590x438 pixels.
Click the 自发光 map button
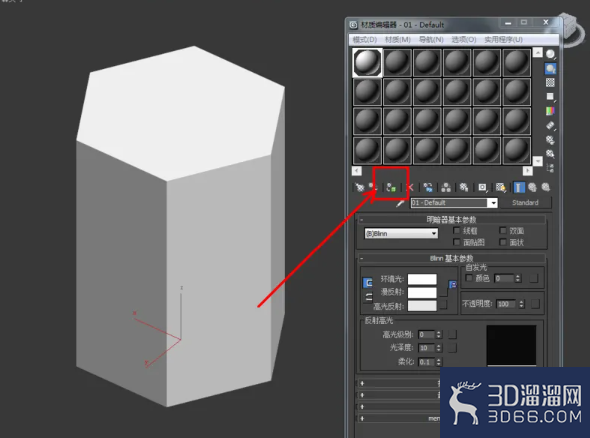[534, 278]
